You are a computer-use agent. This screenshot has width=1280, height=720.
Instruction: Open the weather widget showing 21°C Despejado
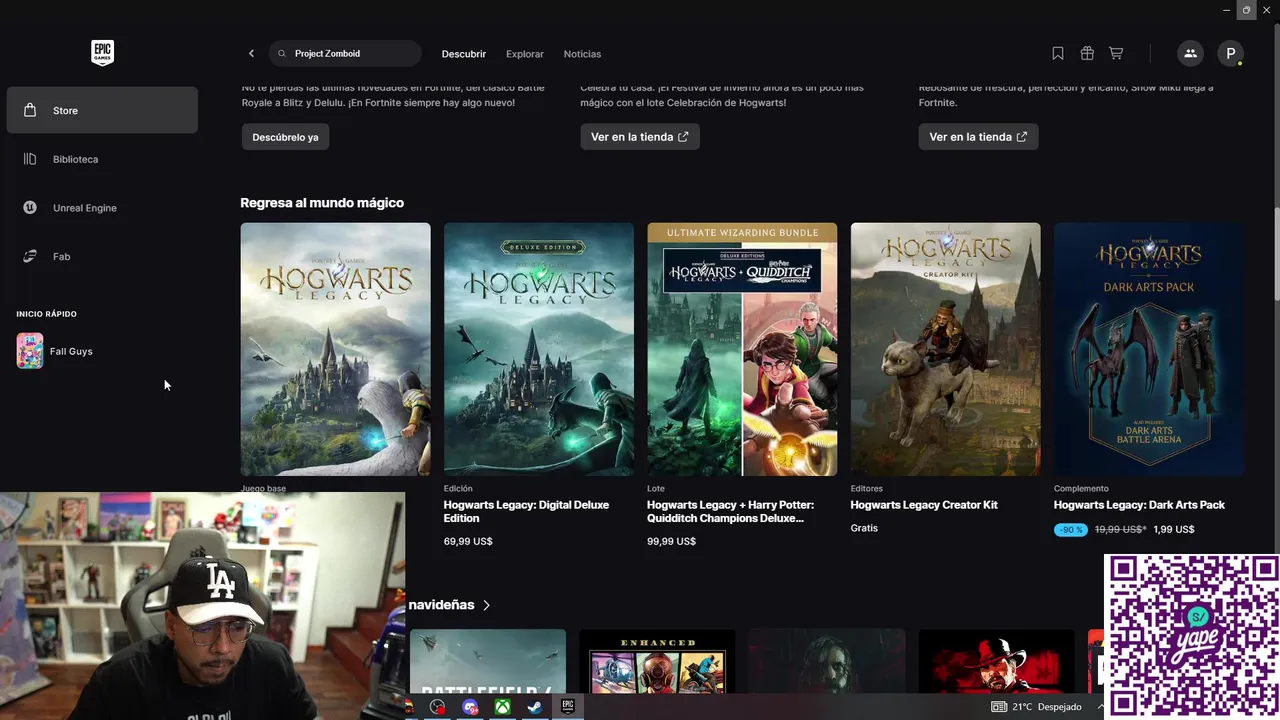point(1037,707)
